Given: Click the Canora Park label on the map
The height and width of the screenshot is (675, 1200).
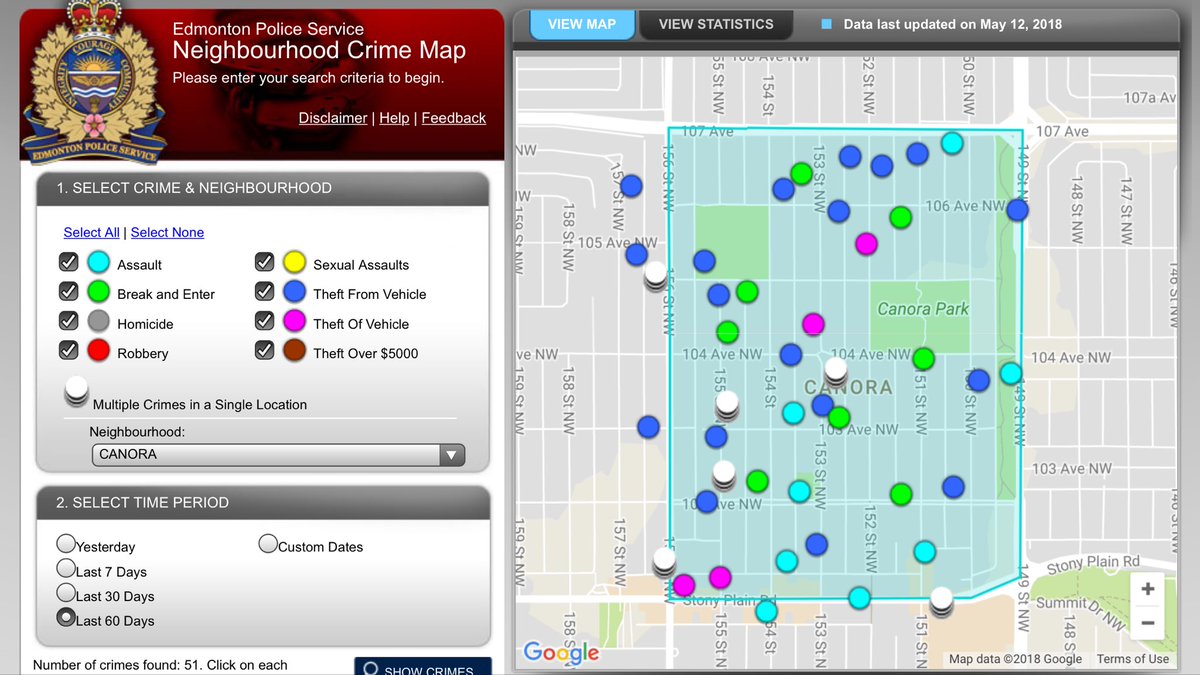Looking at the screenshot, I should point(923,309).
